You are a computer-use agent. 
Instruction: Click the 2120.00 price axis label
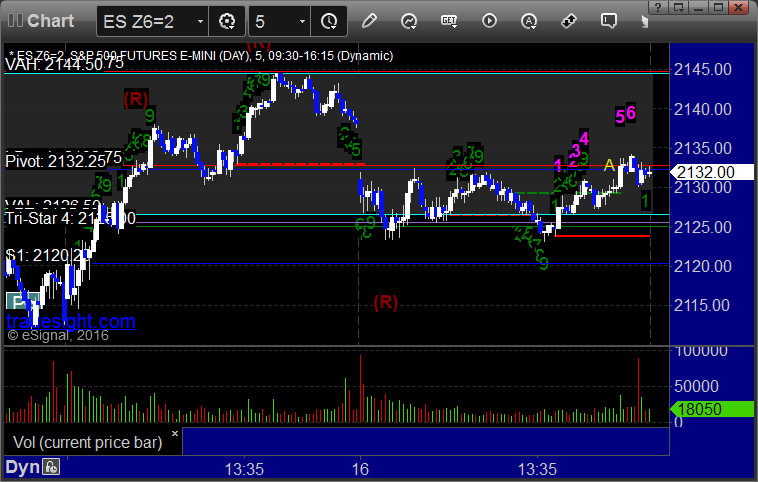pos(702,266)
